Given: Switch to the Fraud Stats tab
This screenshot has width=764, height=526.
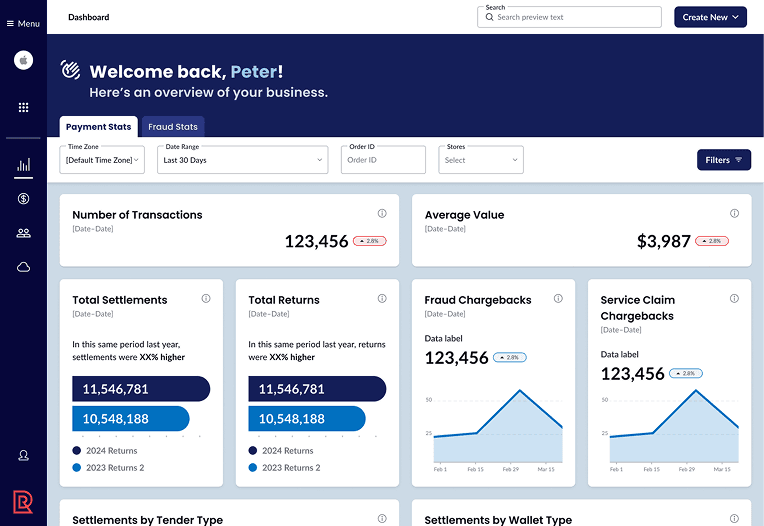Looking at the screenshot, I should tap(173, 127).
